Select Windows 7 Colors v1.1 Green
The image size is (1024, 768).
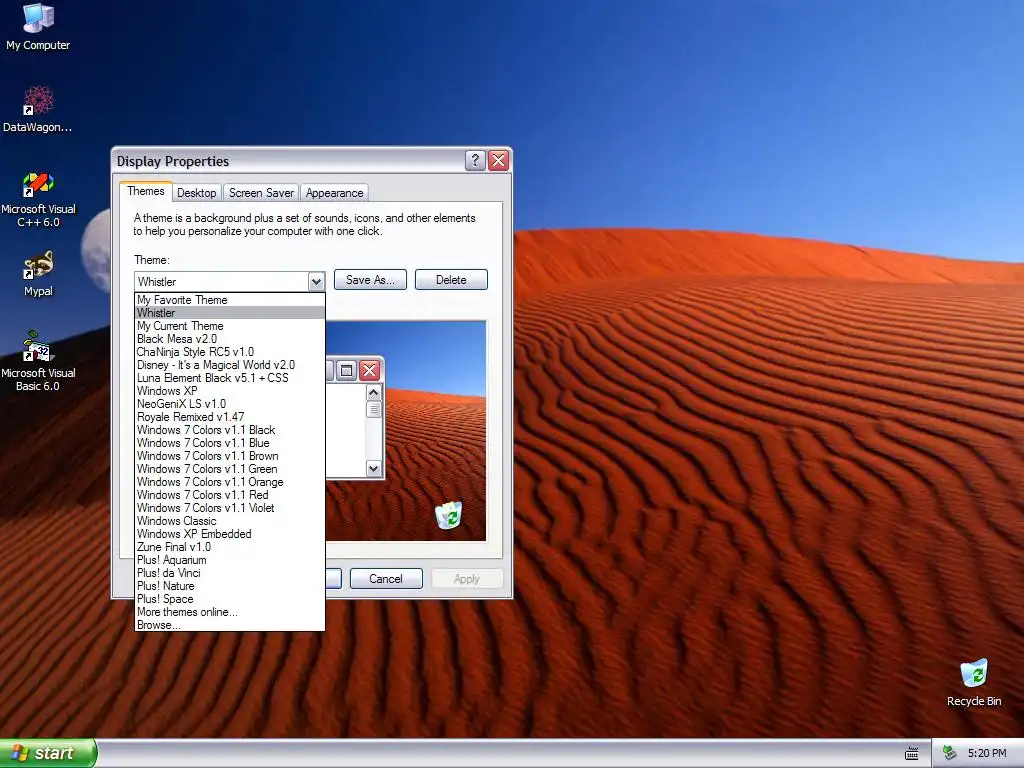tap(230, 469)
